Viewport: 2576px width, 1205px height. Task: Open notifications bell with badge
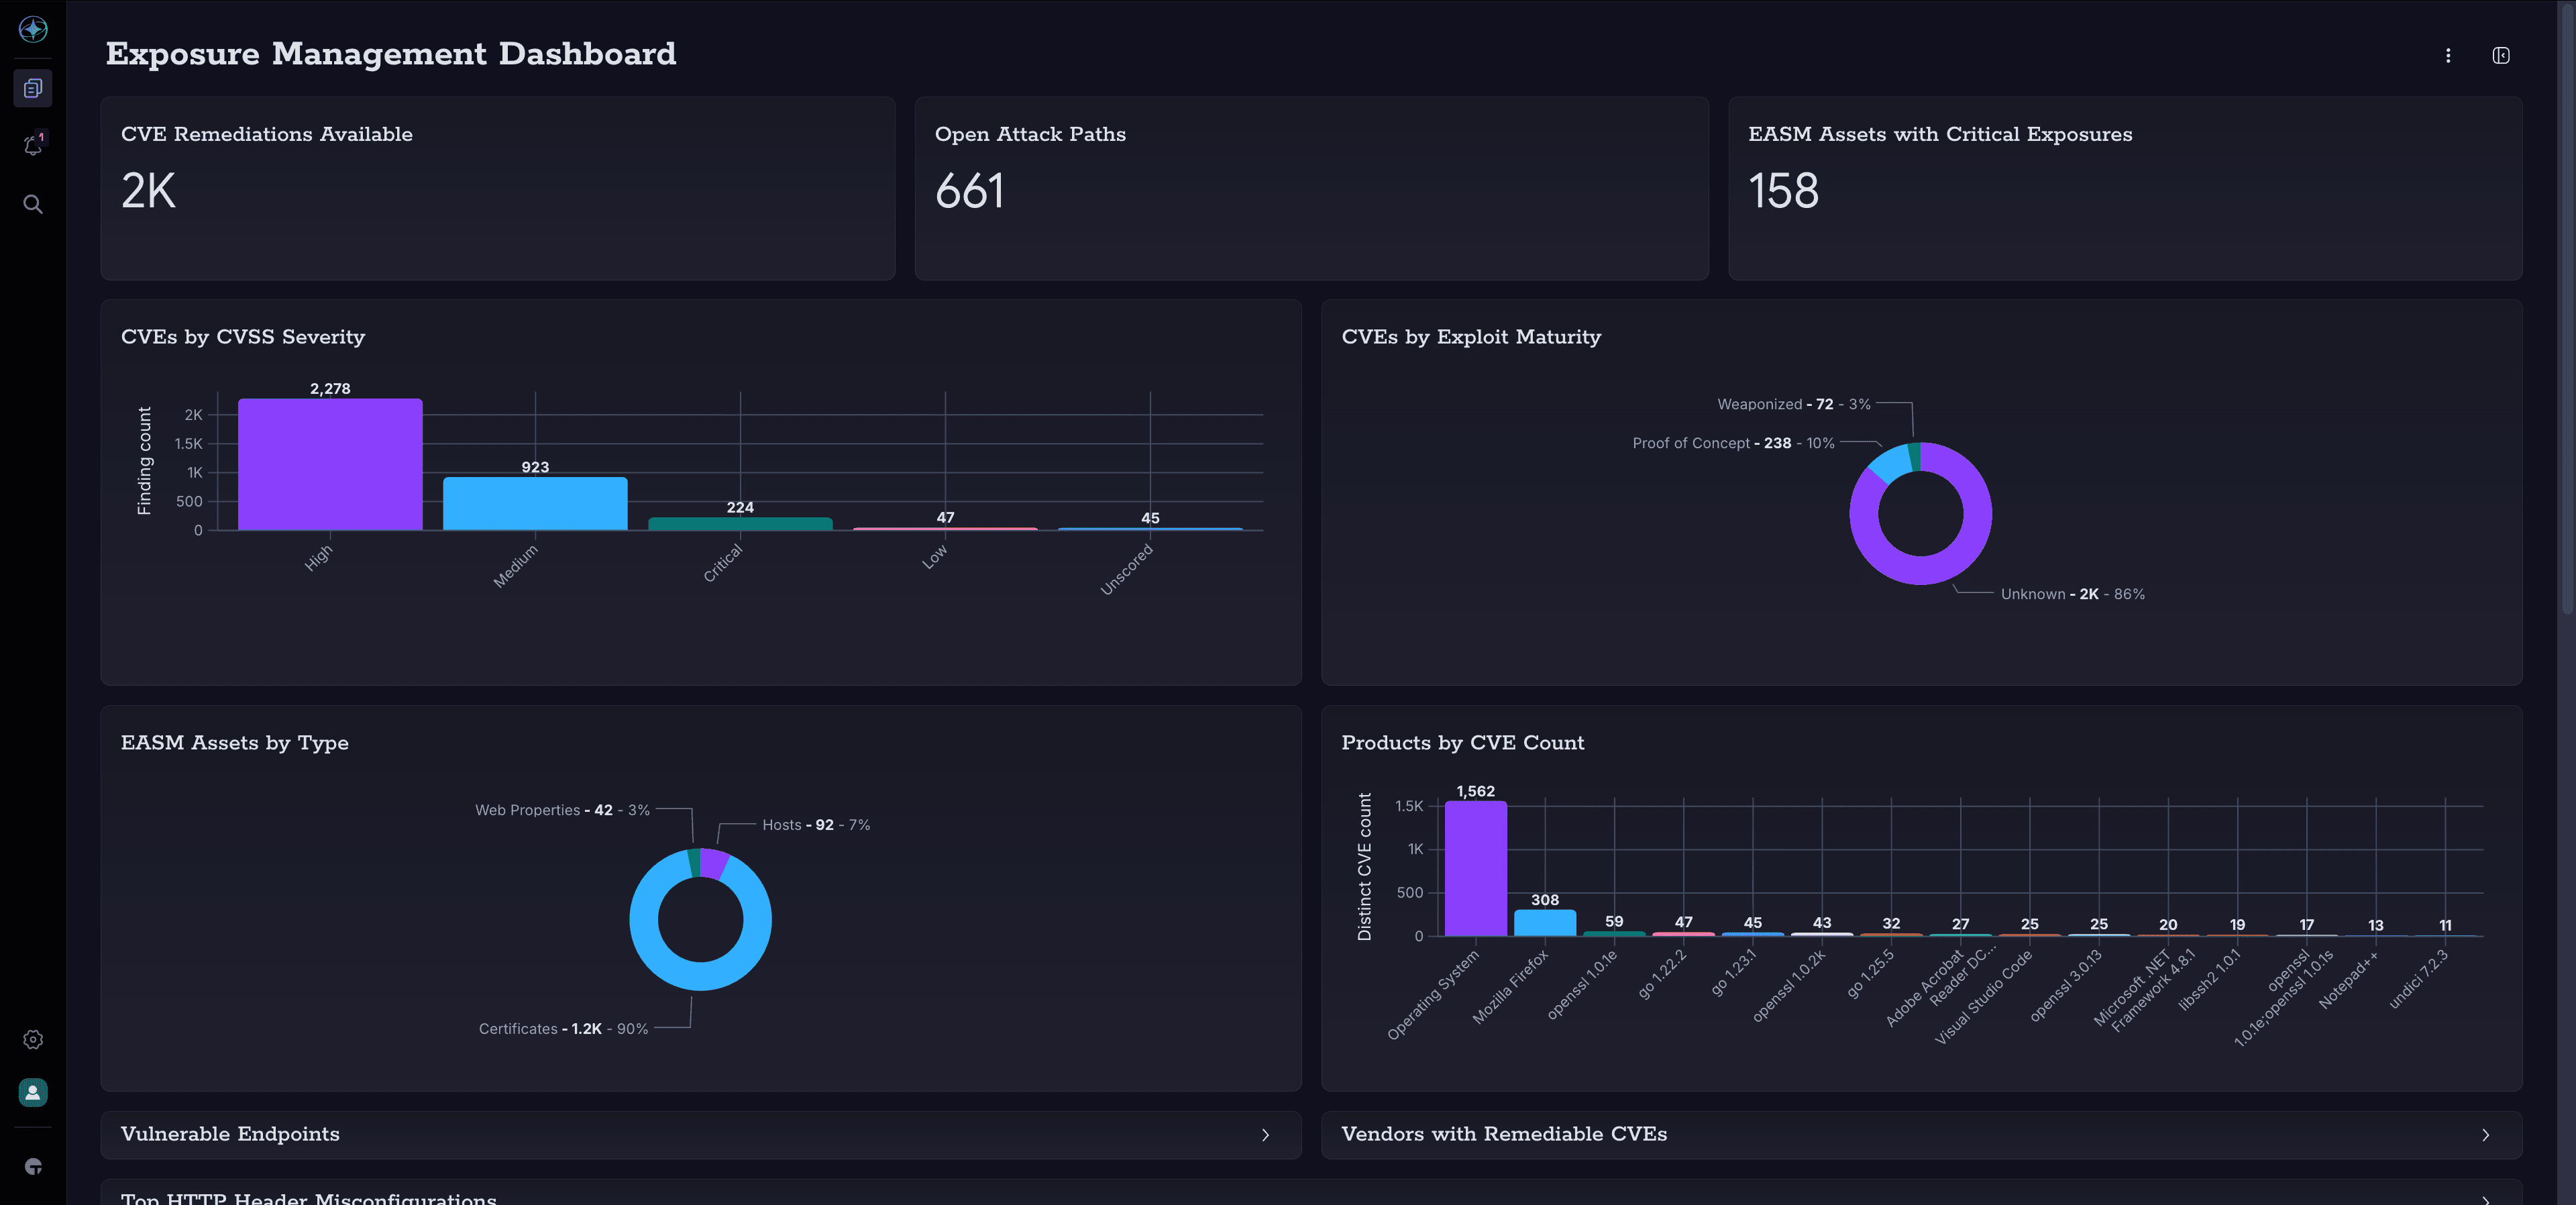33,145
